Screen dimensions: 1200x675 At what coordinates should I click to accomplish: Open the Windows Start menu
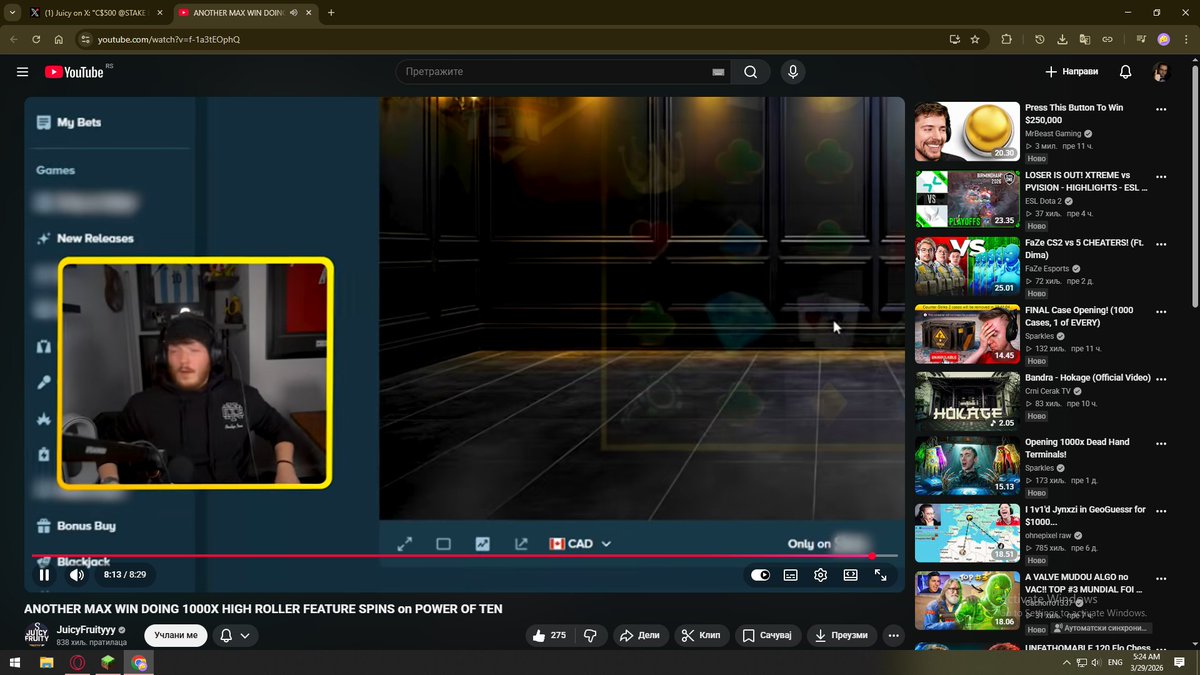point(16,662)
